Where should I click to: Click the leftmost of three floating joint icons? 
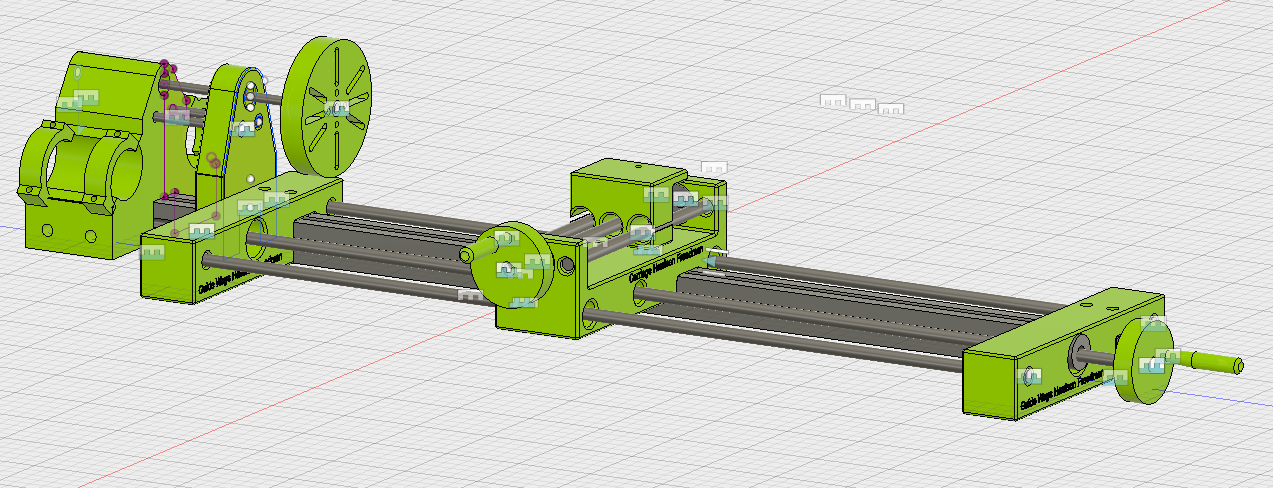point(834,100)
